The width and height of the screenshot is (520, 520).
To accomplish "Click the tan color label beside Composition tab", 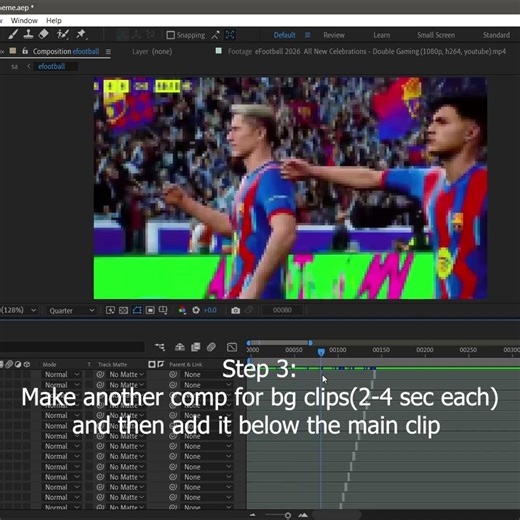I will coord(13,51).
